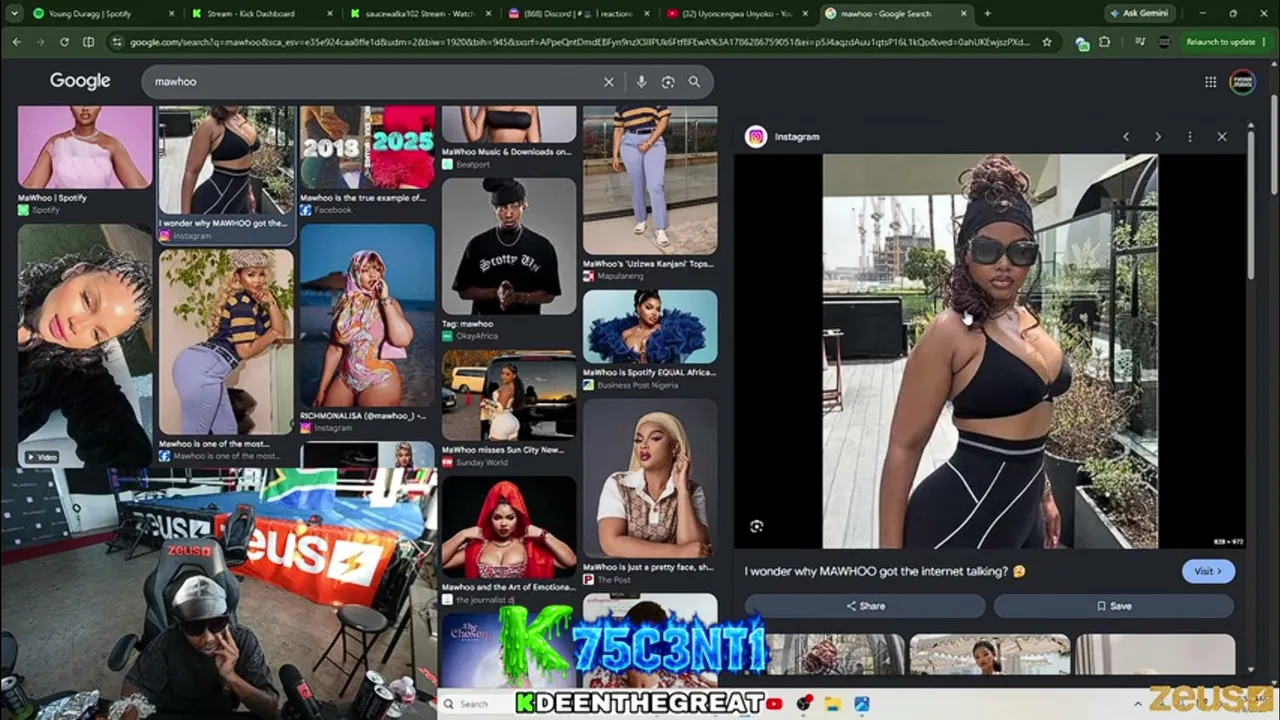The width and height of the screenshot is (1280, 720).
Task: Search inside image with Lens icon
Action: coord(756,526)
